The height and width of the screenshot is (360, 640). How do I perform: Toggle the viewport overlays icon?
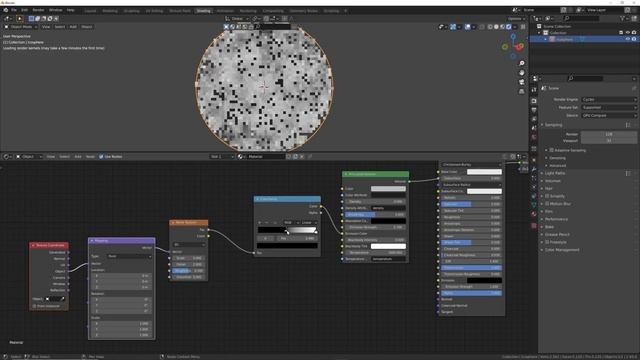point(468,27)
